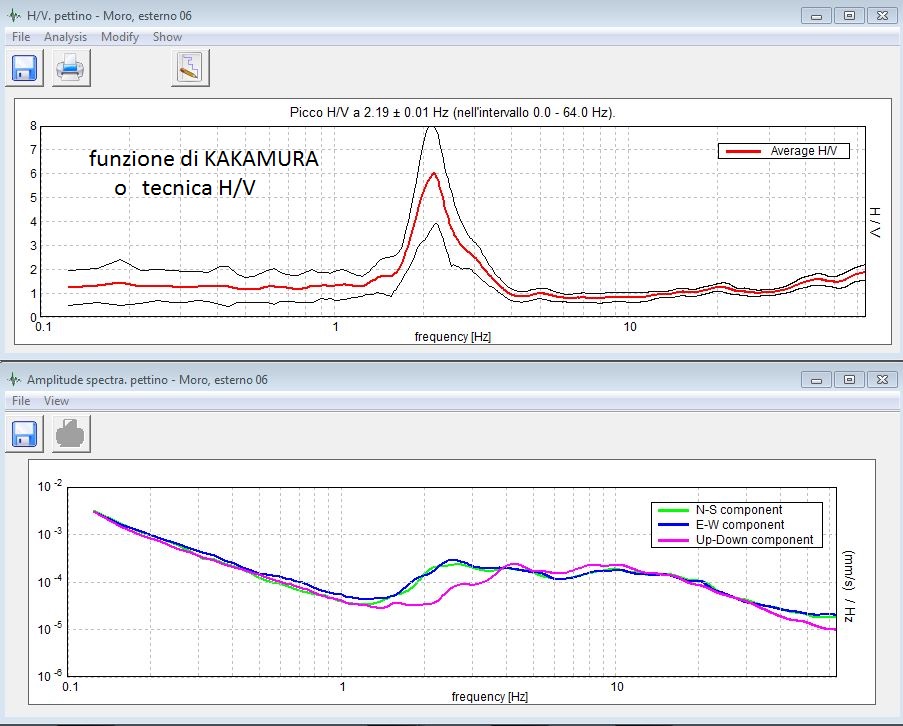Click the magenta Up-Down component legend entry
The image size is (903, 726).
tap(735, 540)
